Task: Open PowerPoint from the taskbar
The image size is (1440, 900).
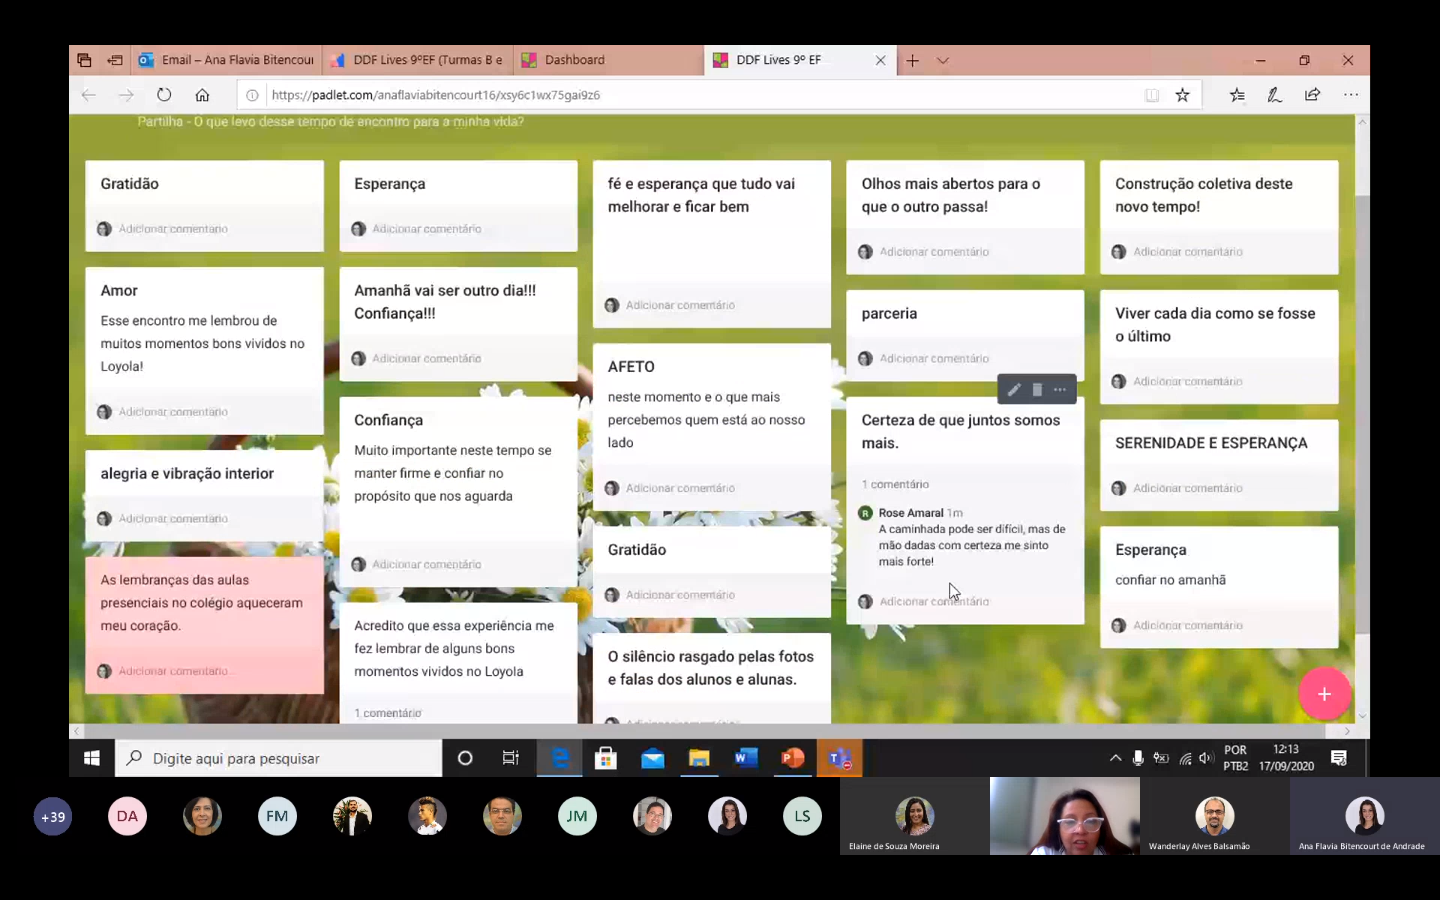Action: (792, 758)
